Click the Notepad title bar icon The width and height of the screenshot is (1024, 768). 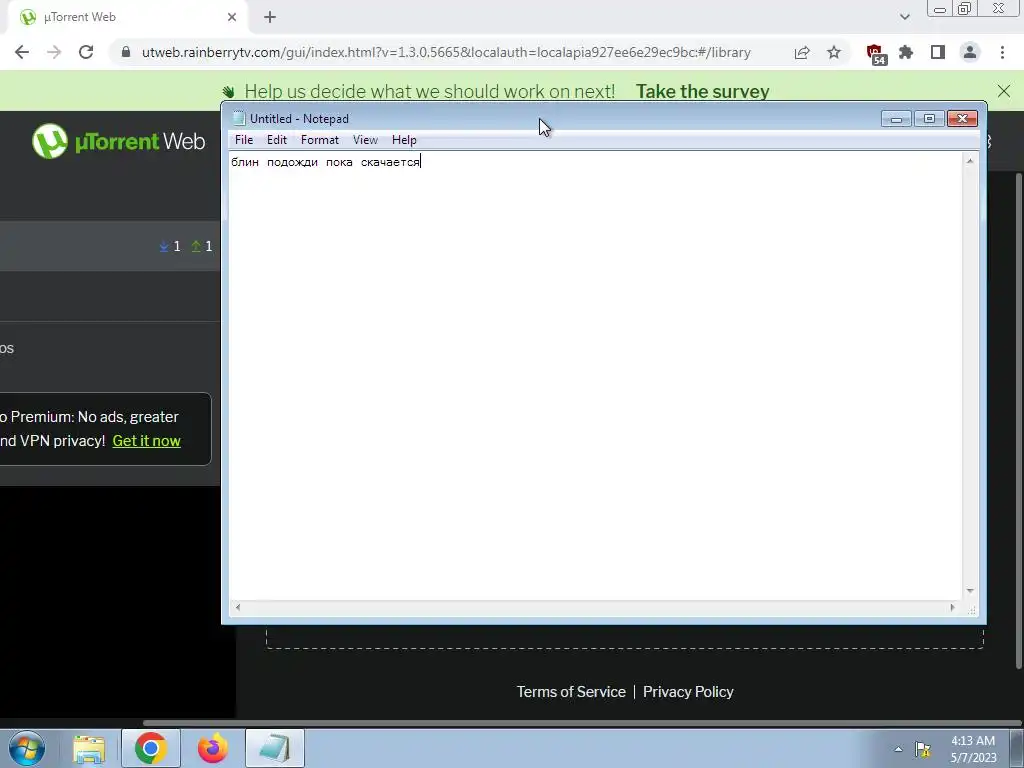pyautogui.click(x=239, y=118)
